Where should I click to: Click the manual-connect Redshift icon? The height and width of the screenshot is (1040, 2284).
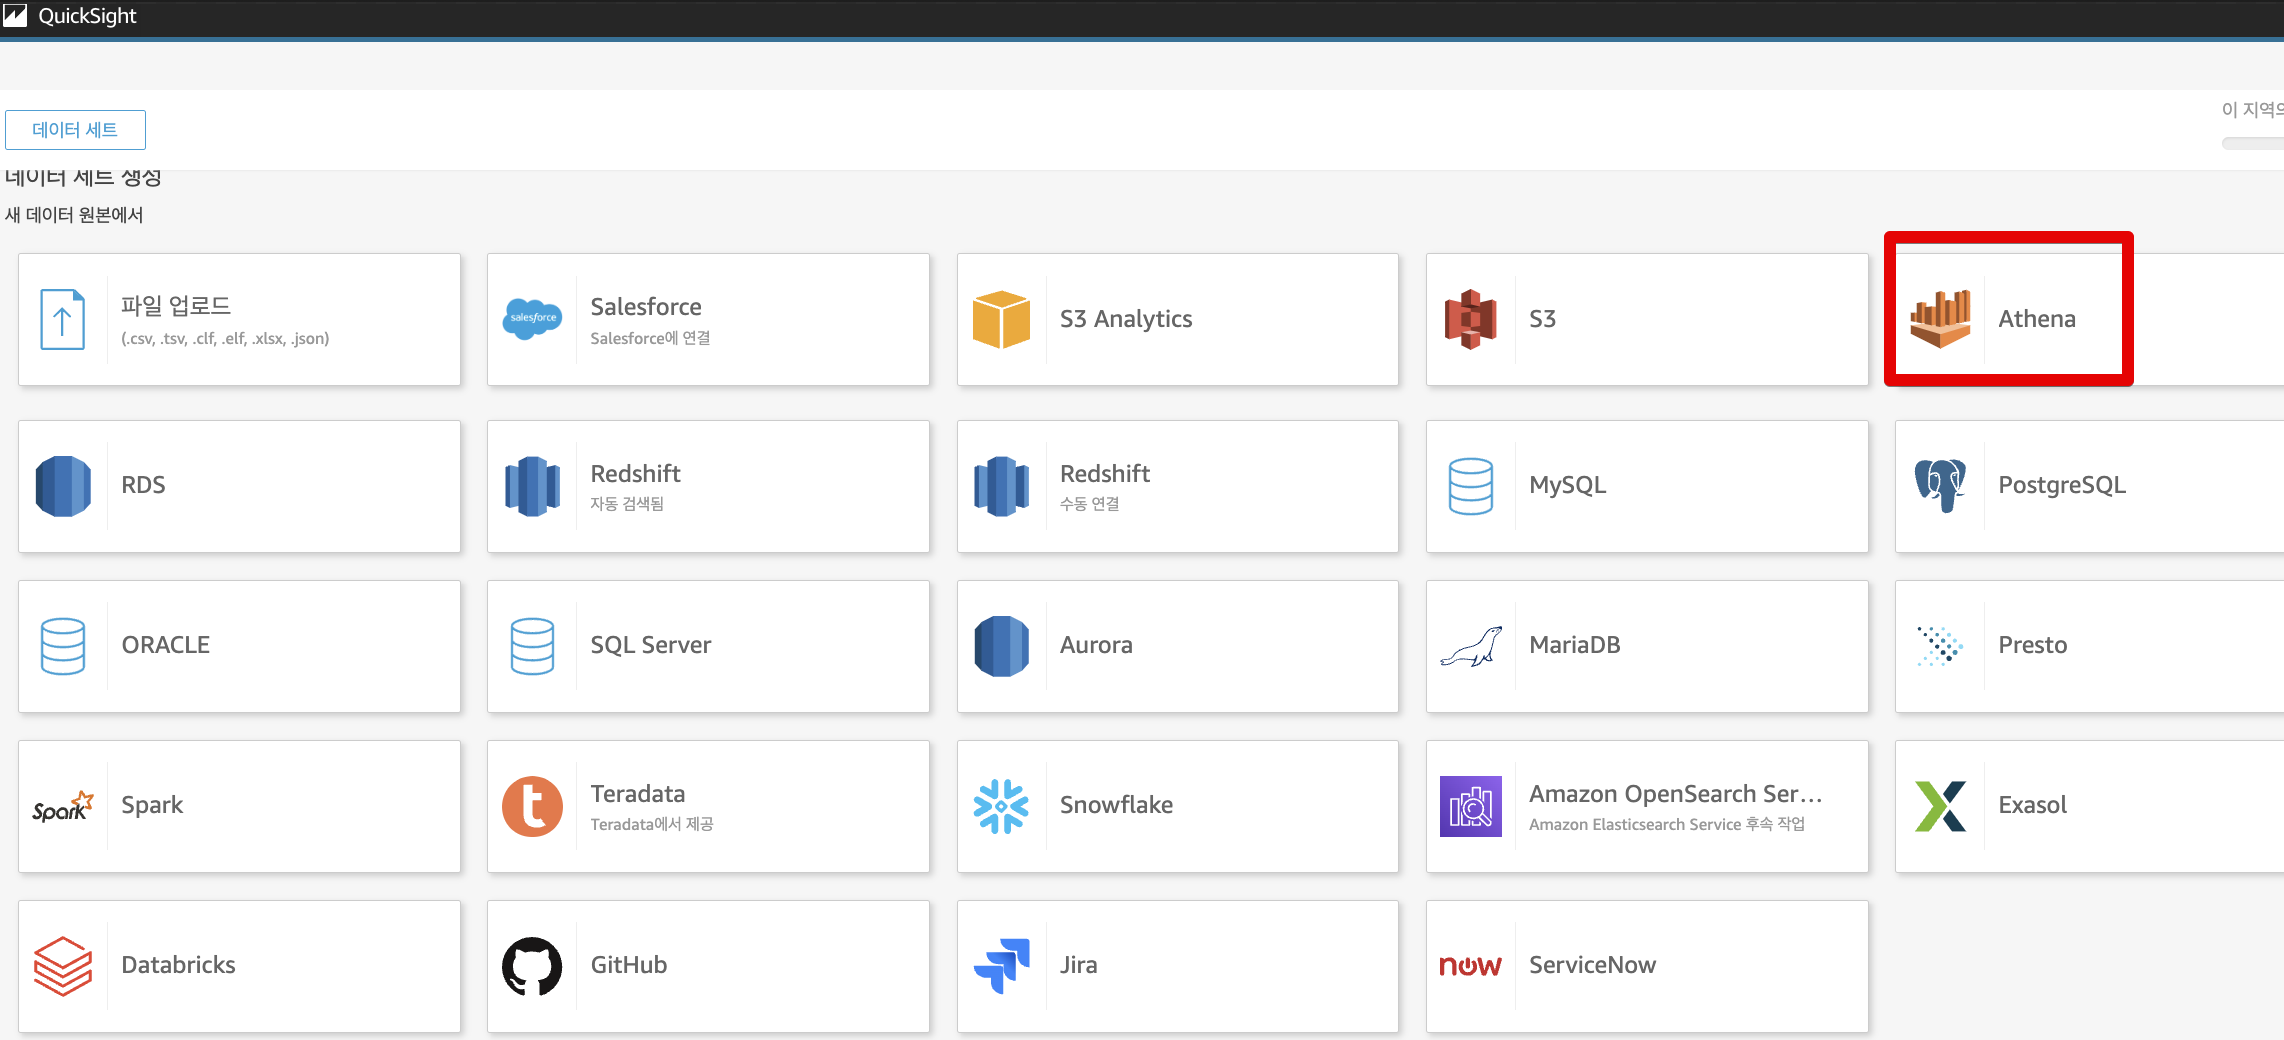click(1001, 486)
